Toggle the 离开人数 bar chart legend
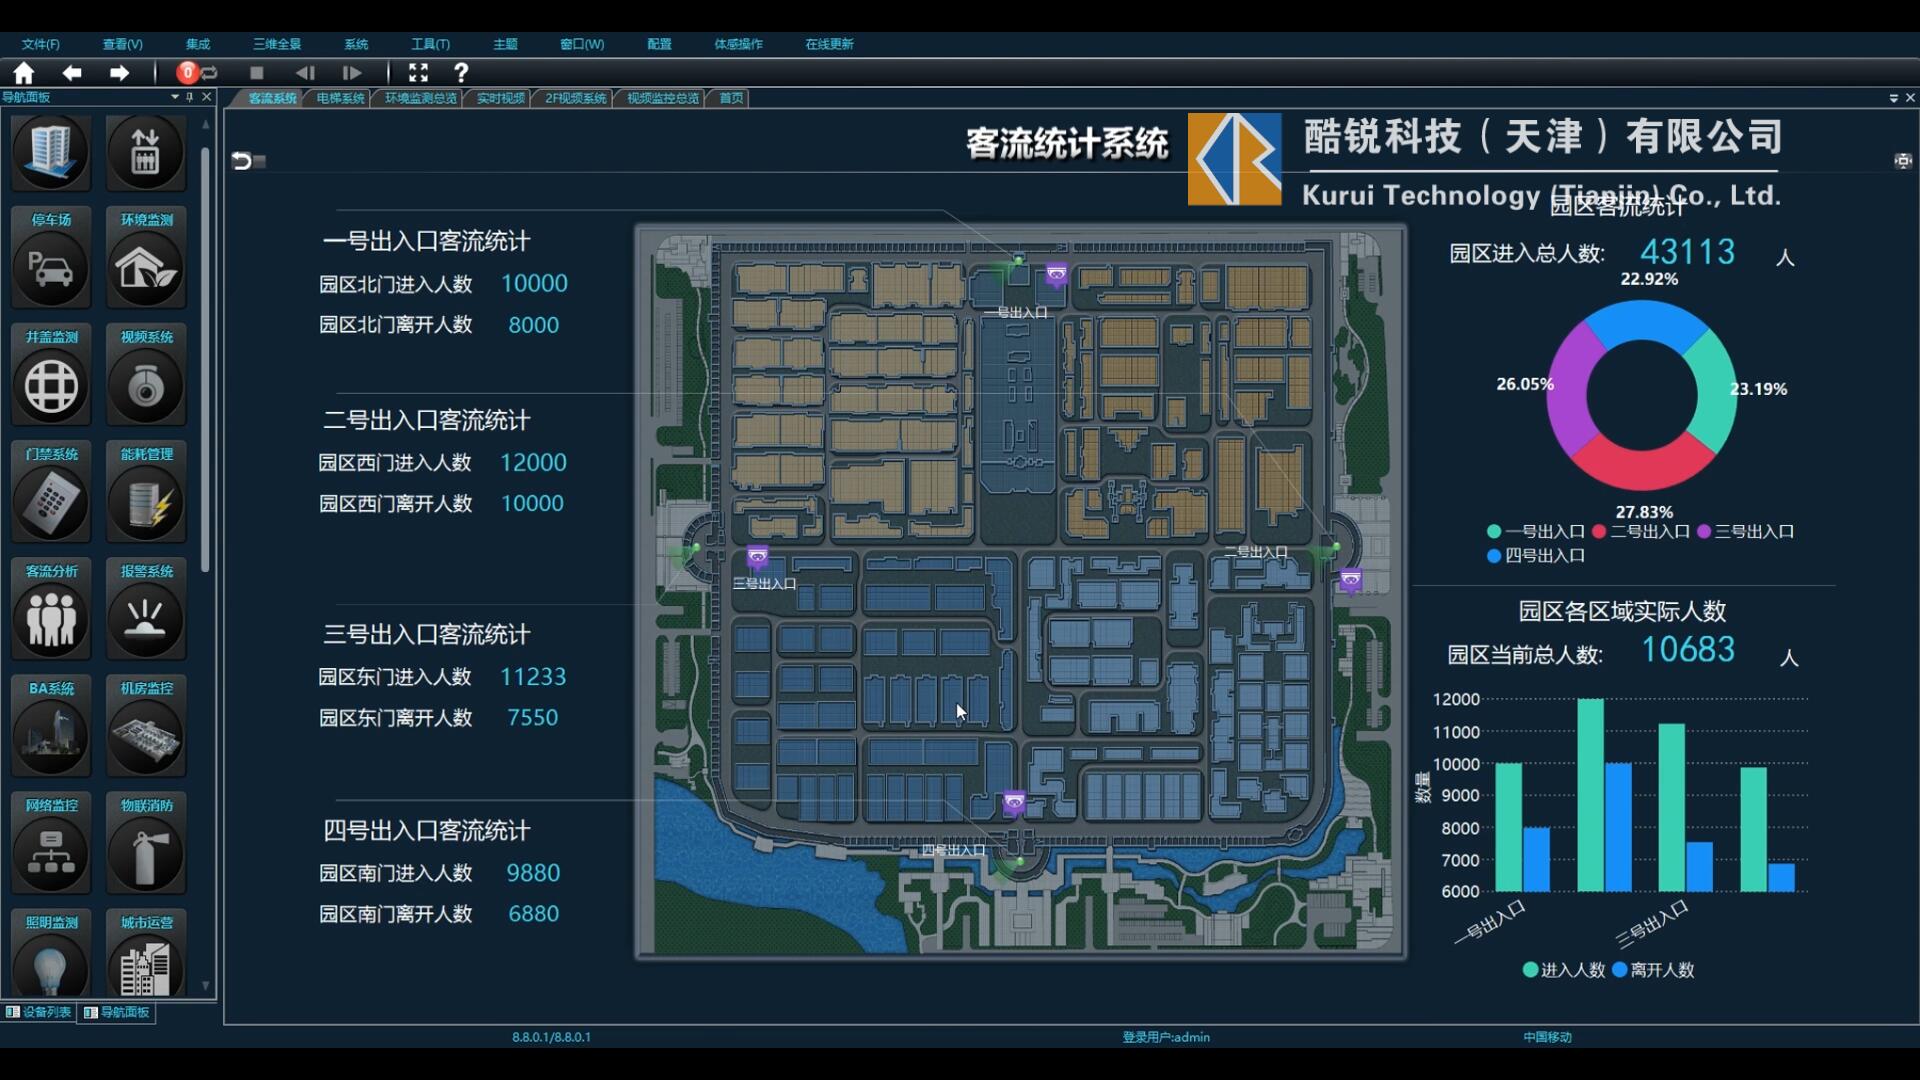1920x1080 pixels. pos(1653,970)
